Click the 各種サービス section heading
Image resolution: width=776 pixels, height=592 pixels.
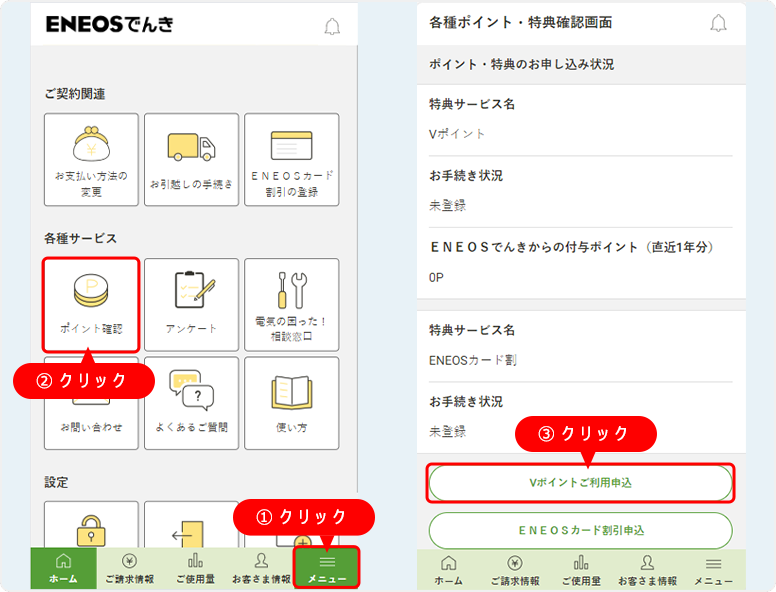81,239
